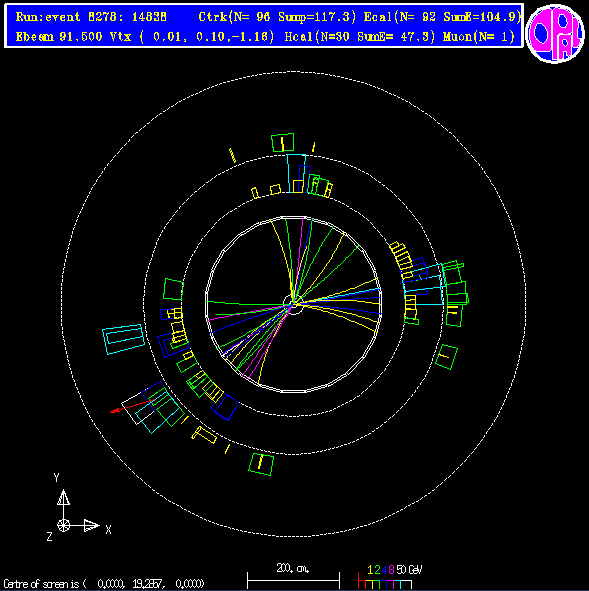
Task: Click the green Hcal box at top
Action: (x=283, y=143)
